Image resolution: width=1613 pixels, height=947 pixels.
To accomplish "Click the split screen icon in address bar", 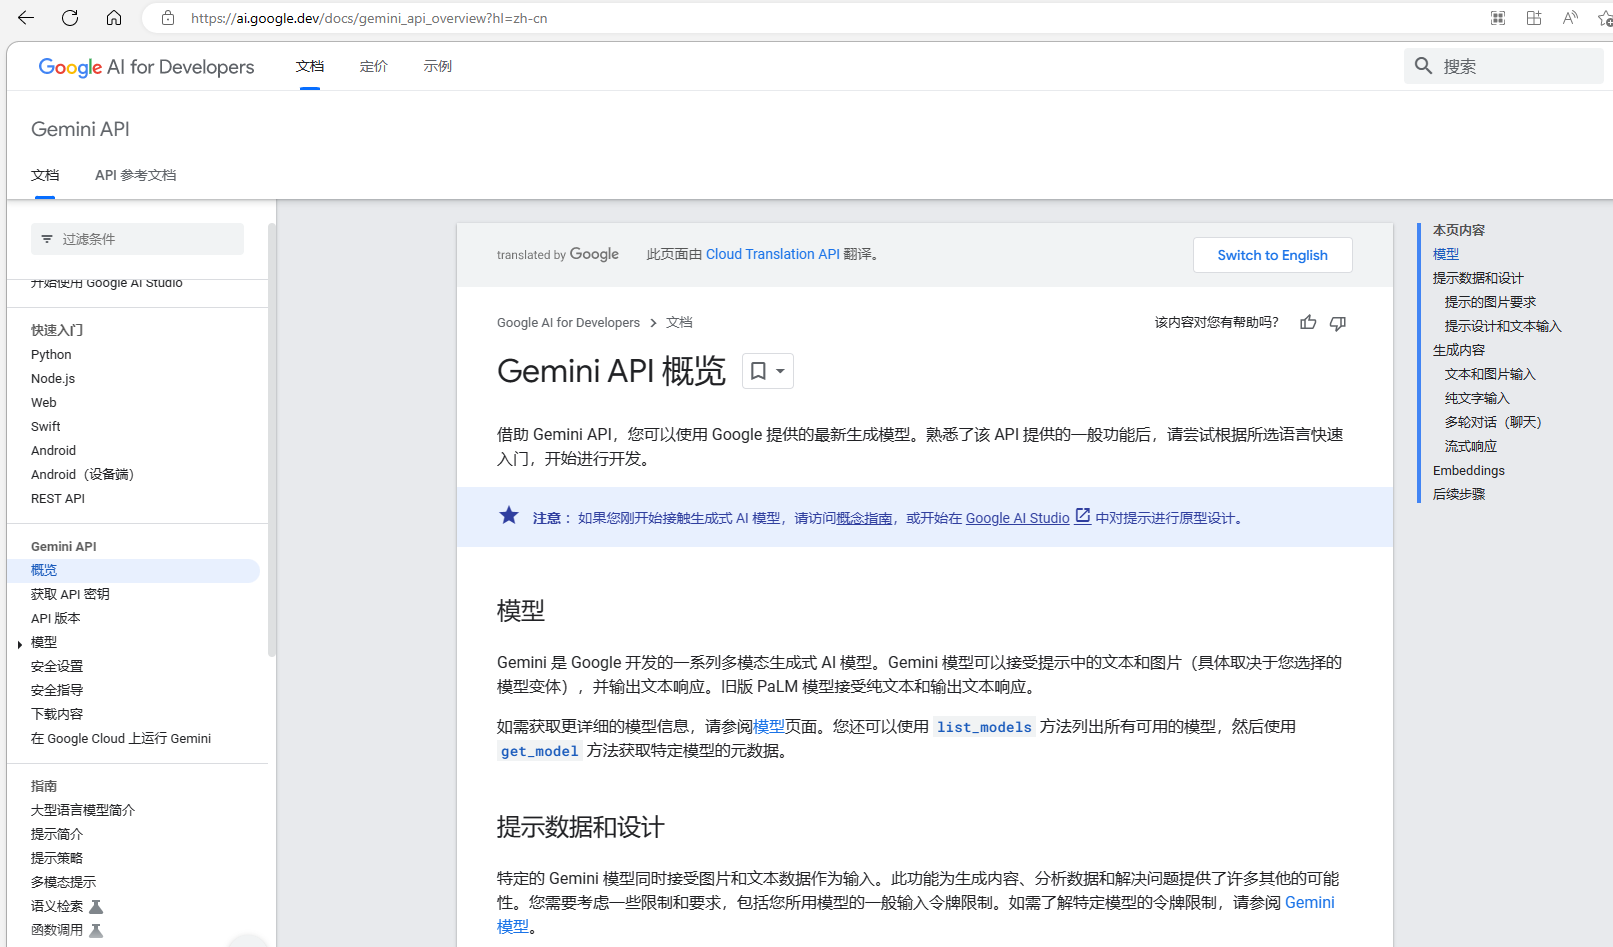I will [x=1534, y=18].
